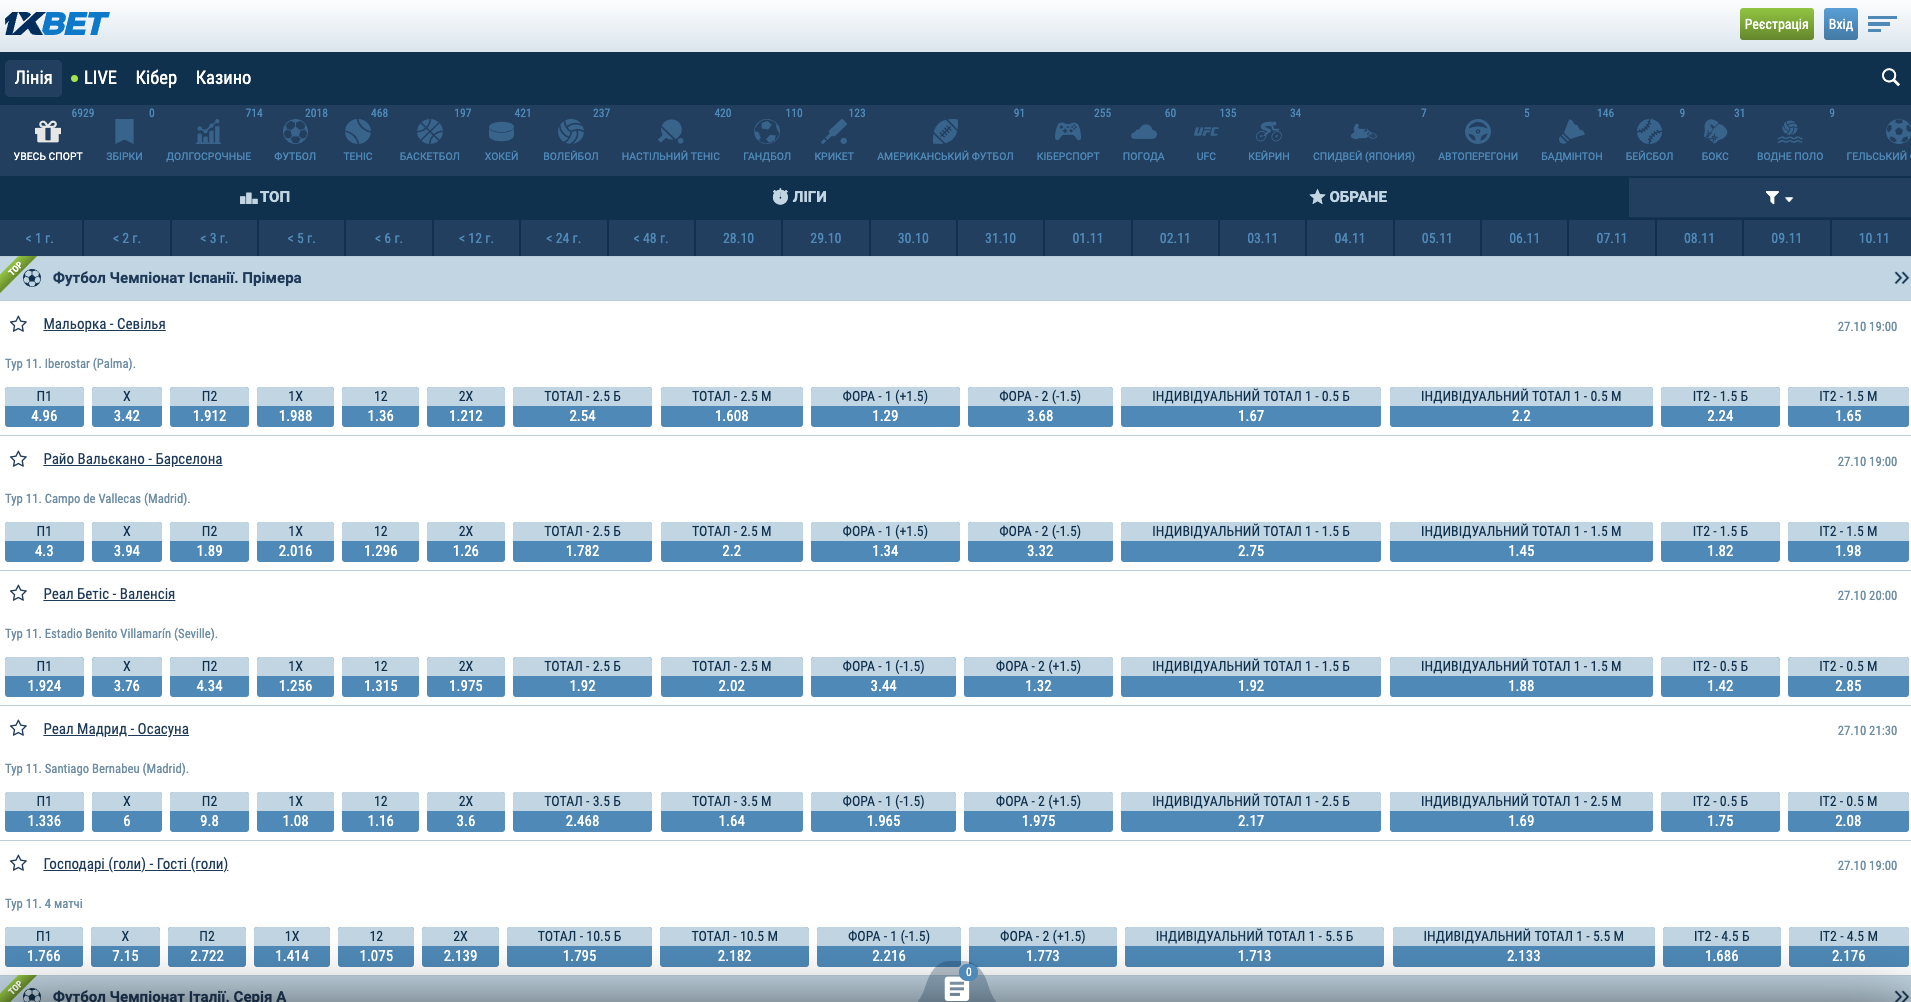
Task: Expand the Чемпіонат Іспанії Прімера league arrow
Action: pos(1899,278)
